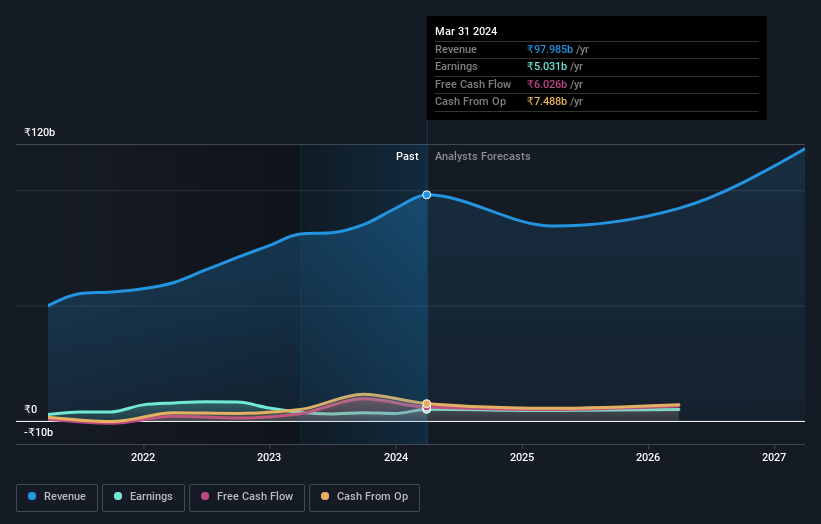The height and width of the screenshot is (524, 821).
Task: Click the ₹6.026b free cash flow value
Action: click(x=547, y=84)
